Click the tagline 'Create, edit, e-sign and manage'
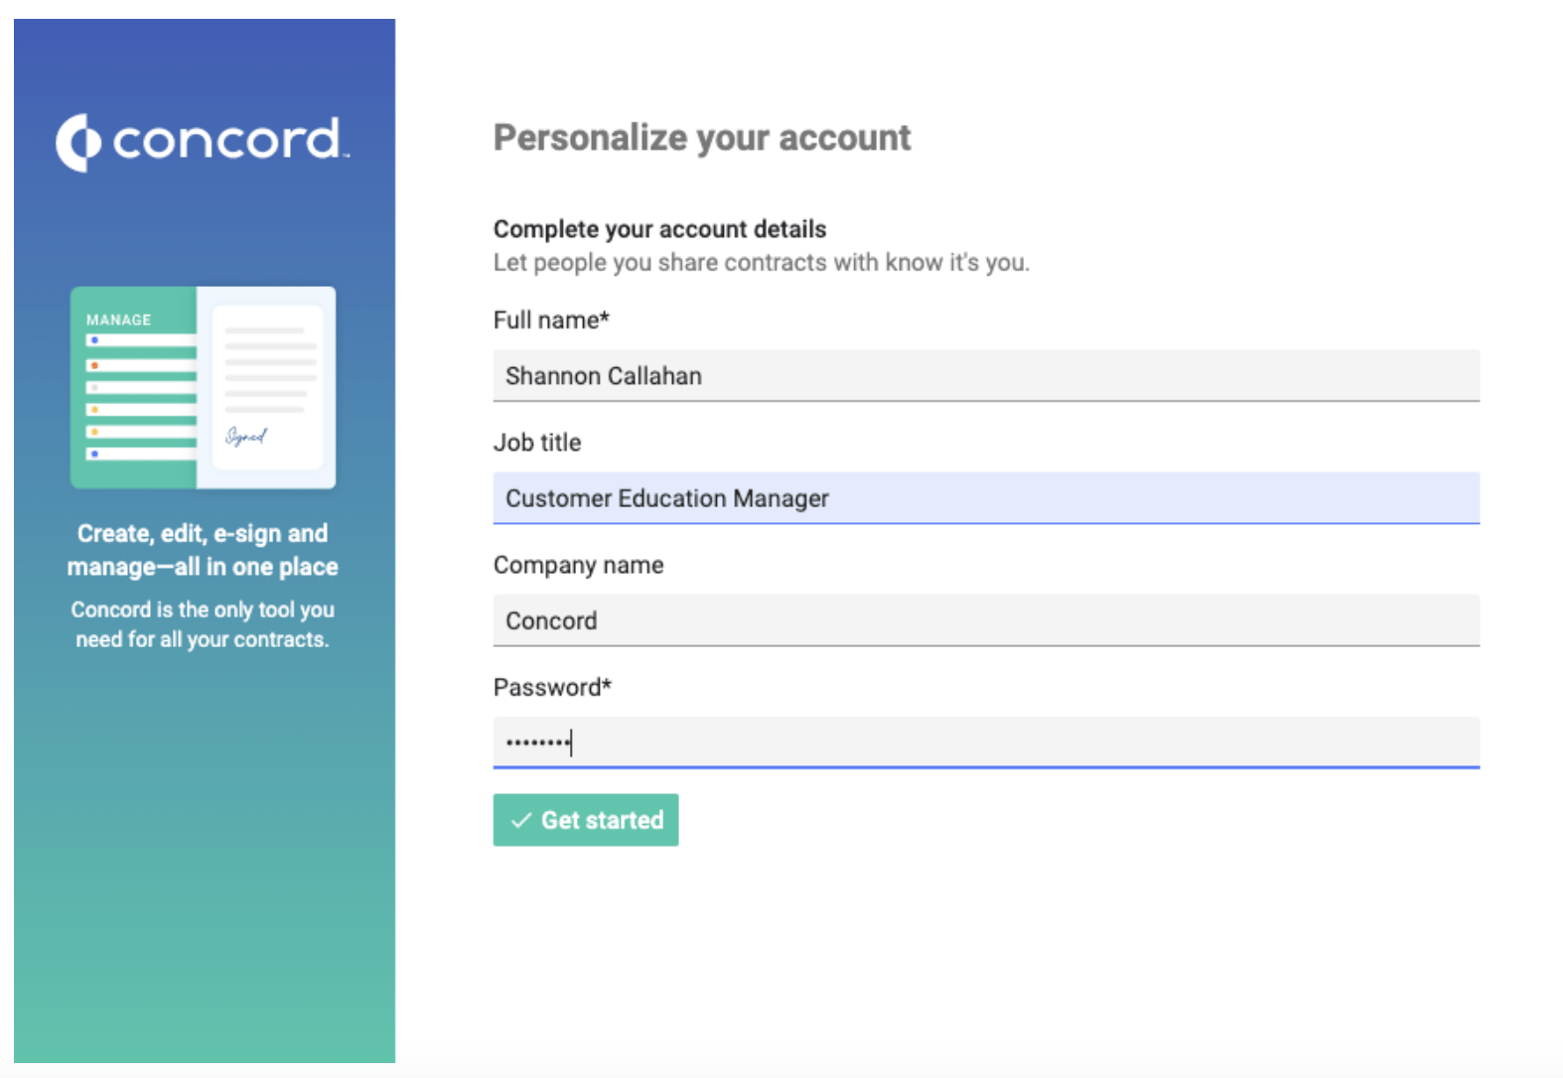The image size is (1563, 1078). click(202, 550)
